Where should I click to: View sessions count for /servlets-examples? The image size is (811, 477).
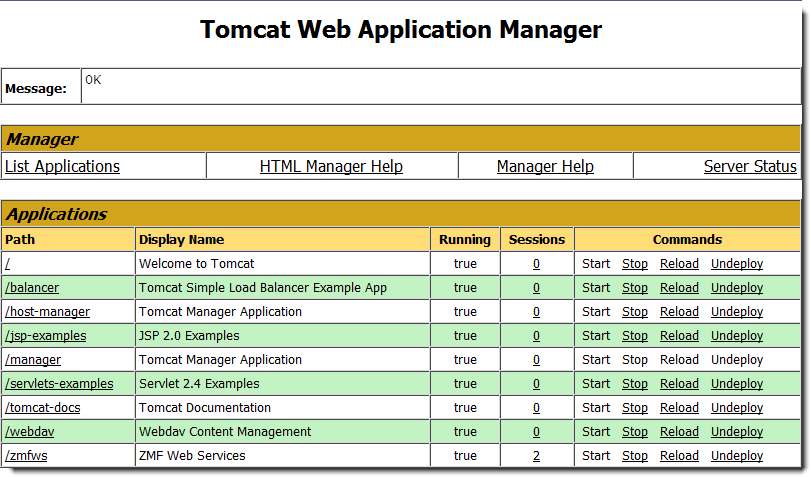pos(536,384)
